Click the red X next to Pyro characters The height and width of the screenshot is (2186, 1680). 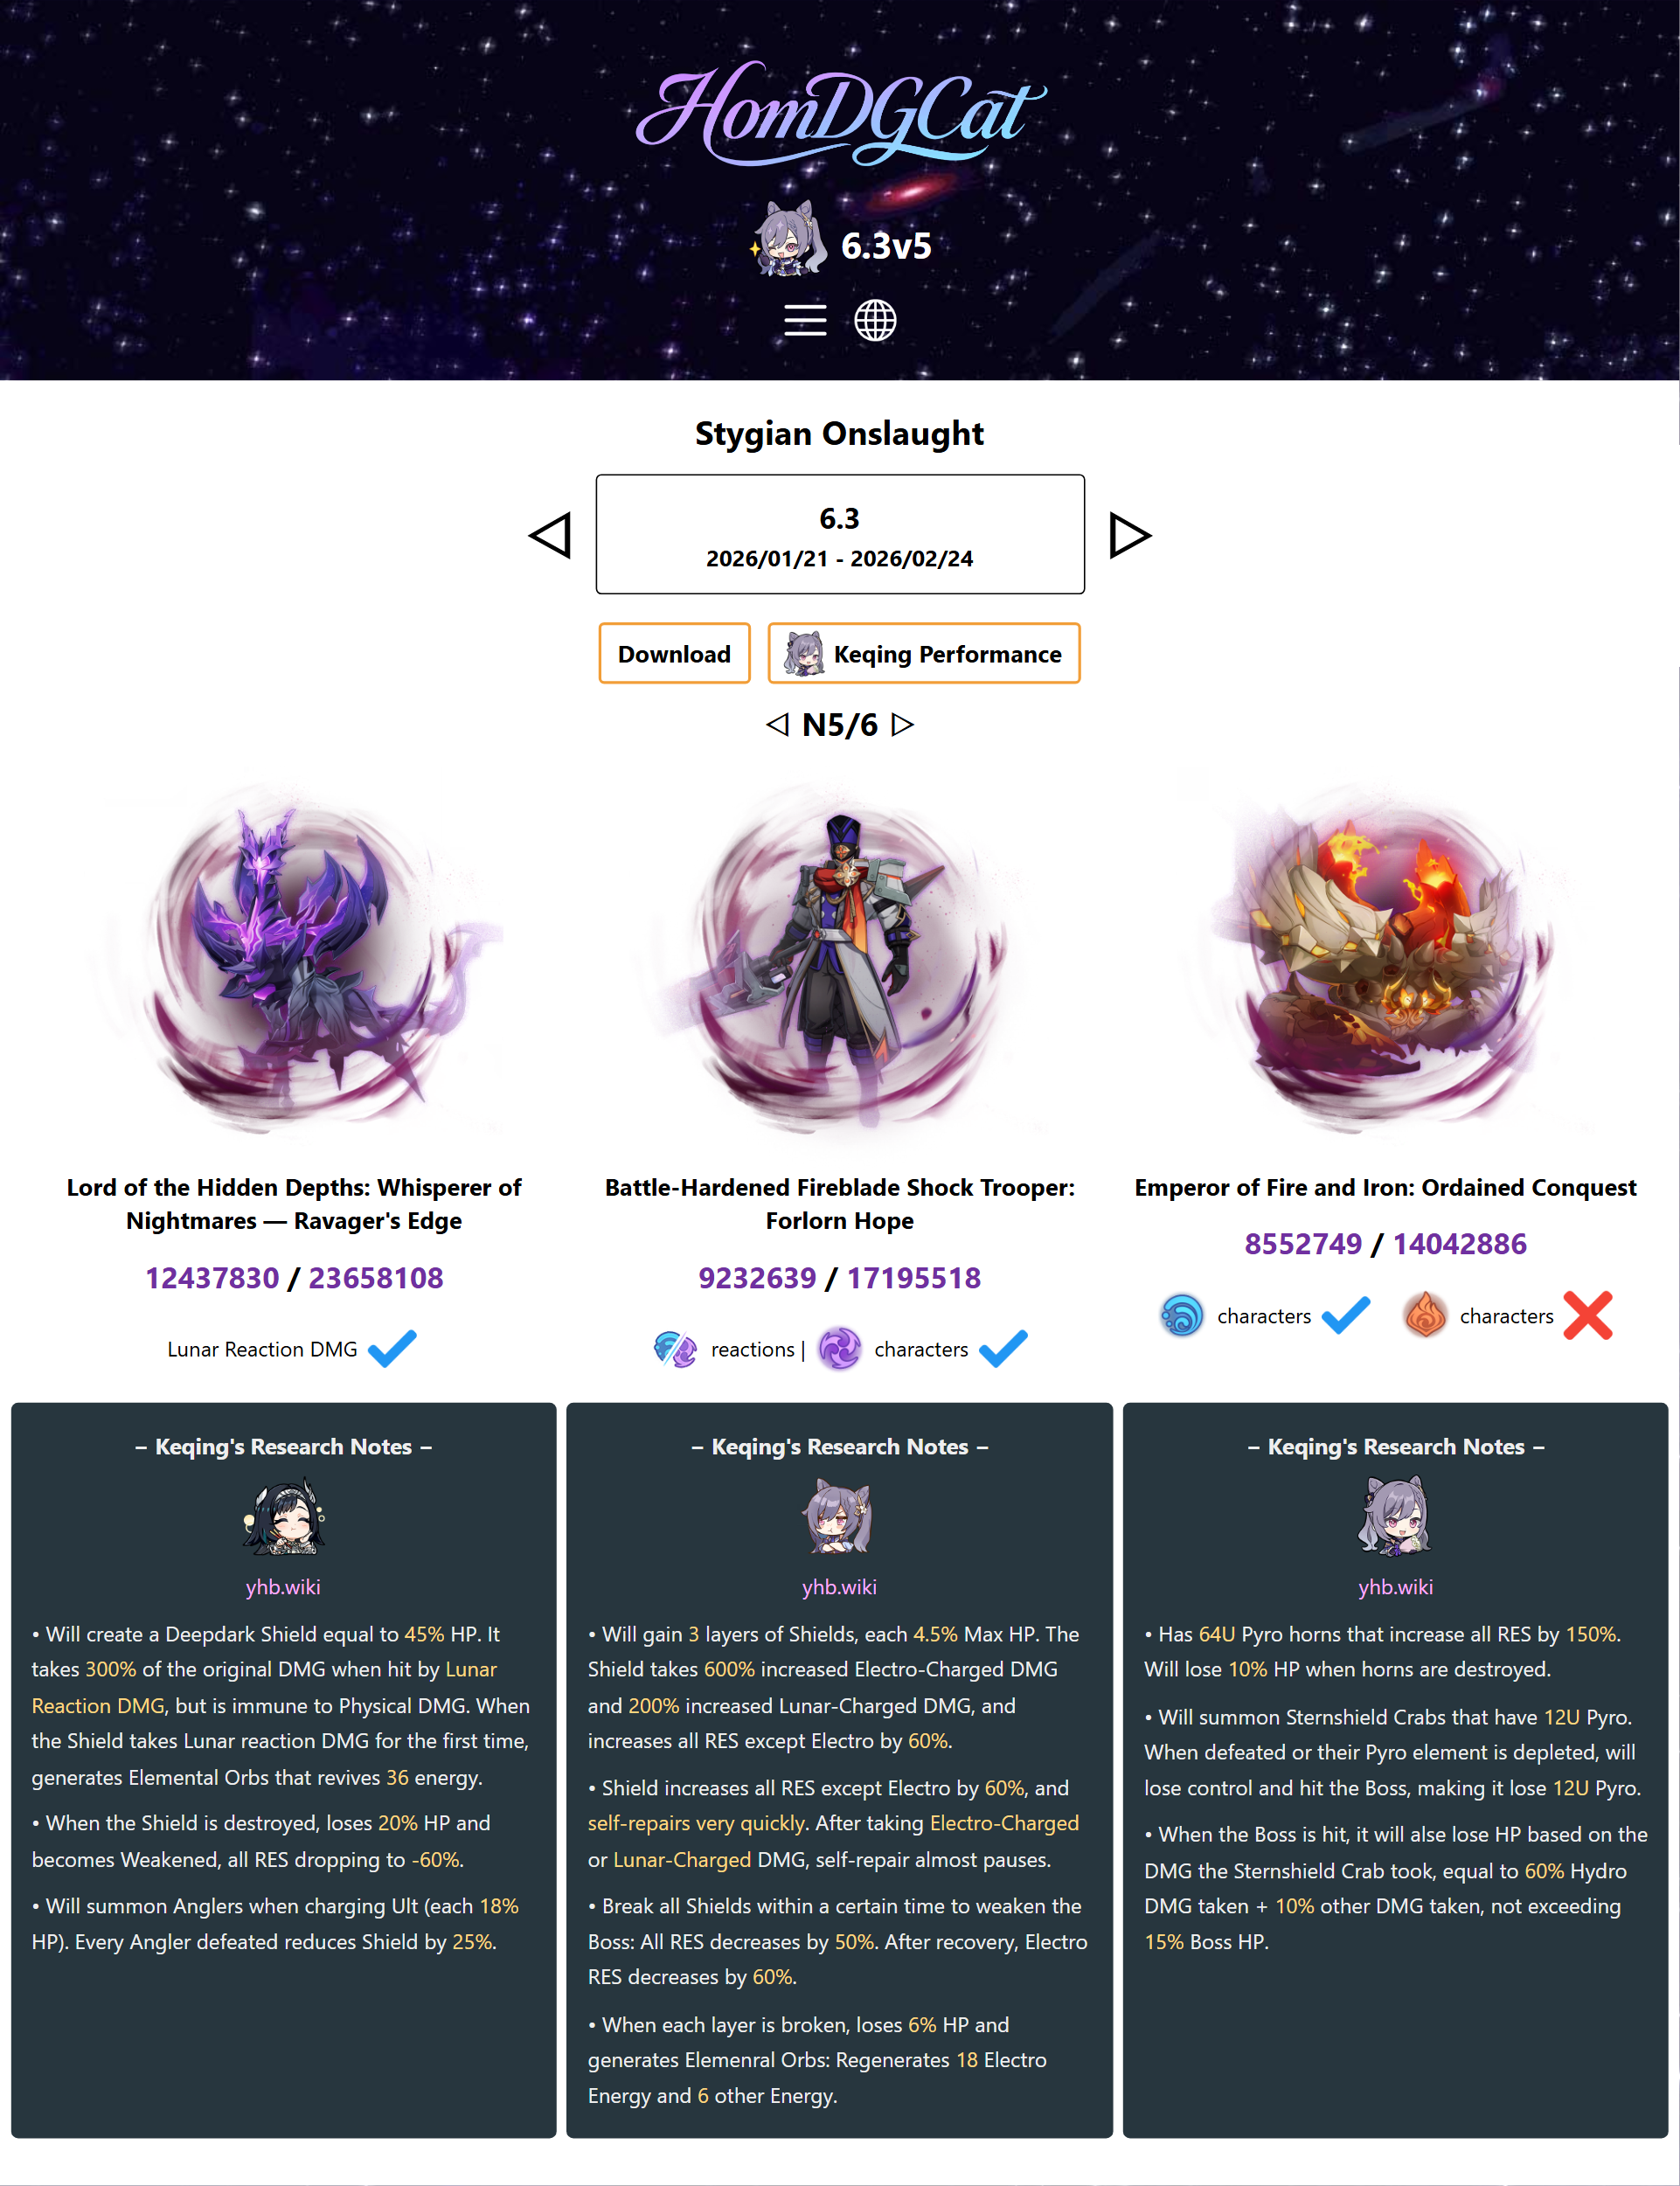point(1588,1315)
